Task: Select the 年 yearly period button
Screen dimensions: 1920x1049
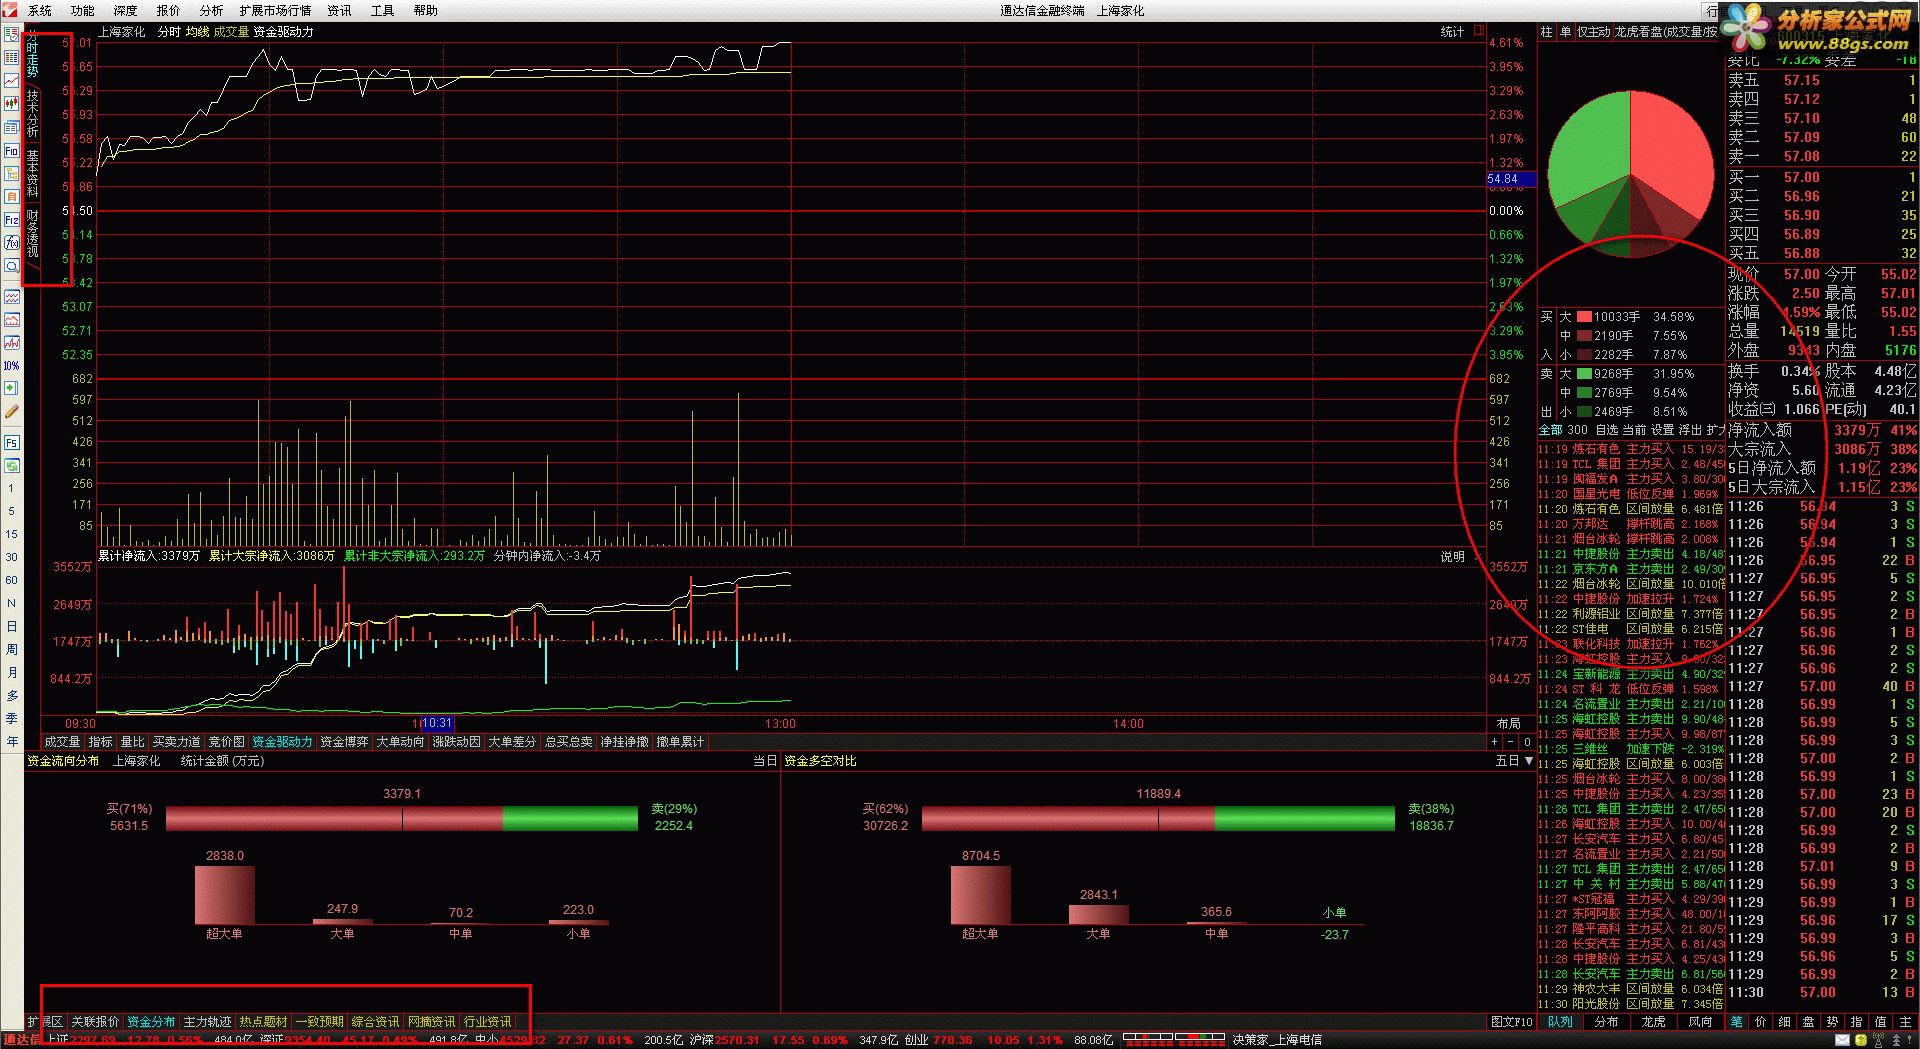Action: 11,741
